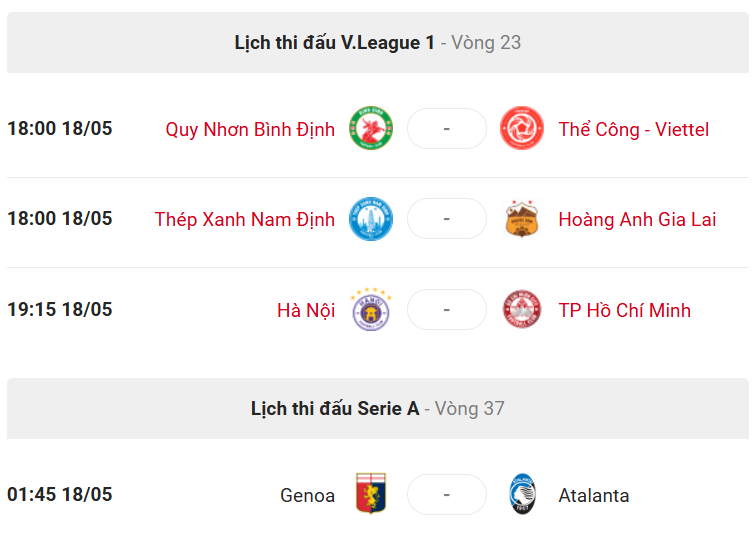Image resolution: width=752 pixels, height=552 pixels.
Task: Select the Lịch thi đấu V.League 1 header
Action: (x=377, y=43)
